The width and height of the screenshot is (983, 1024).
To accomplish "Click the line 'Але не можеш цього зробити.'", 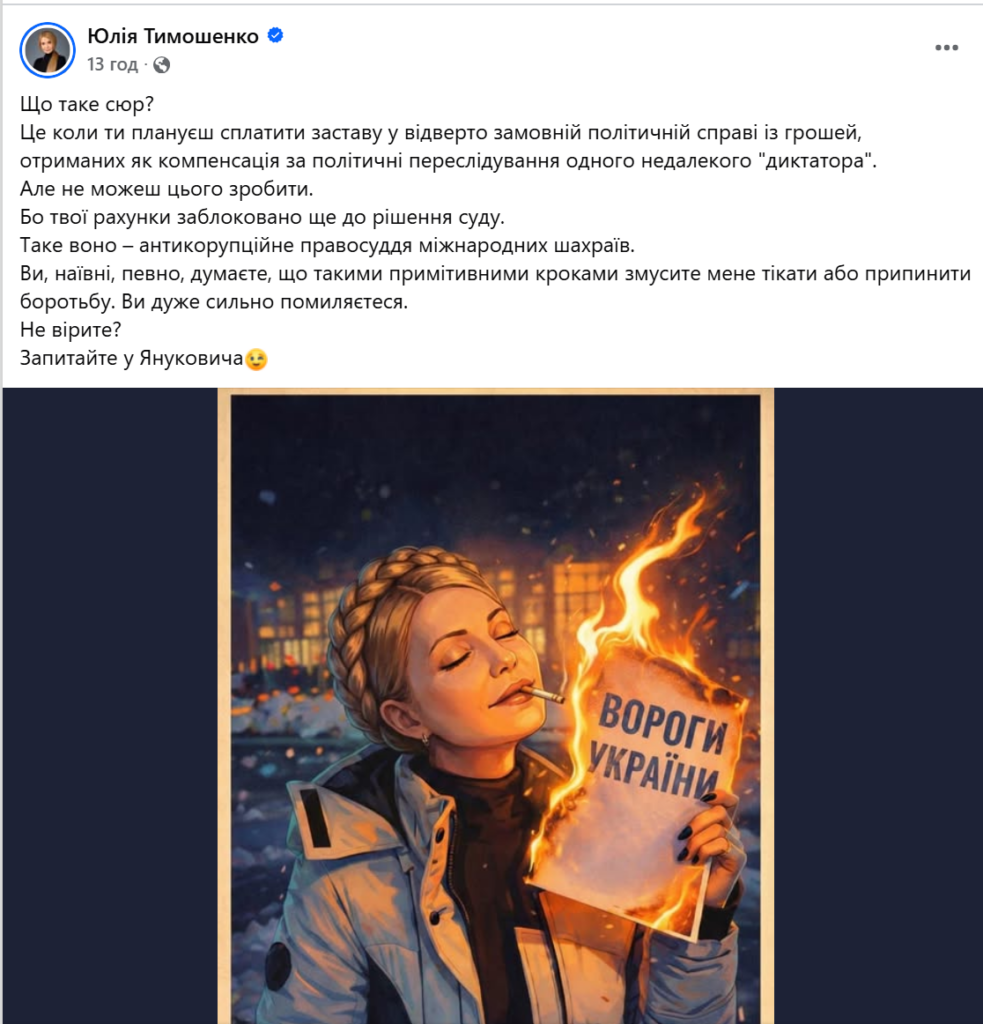I will [x=167, y=189].
